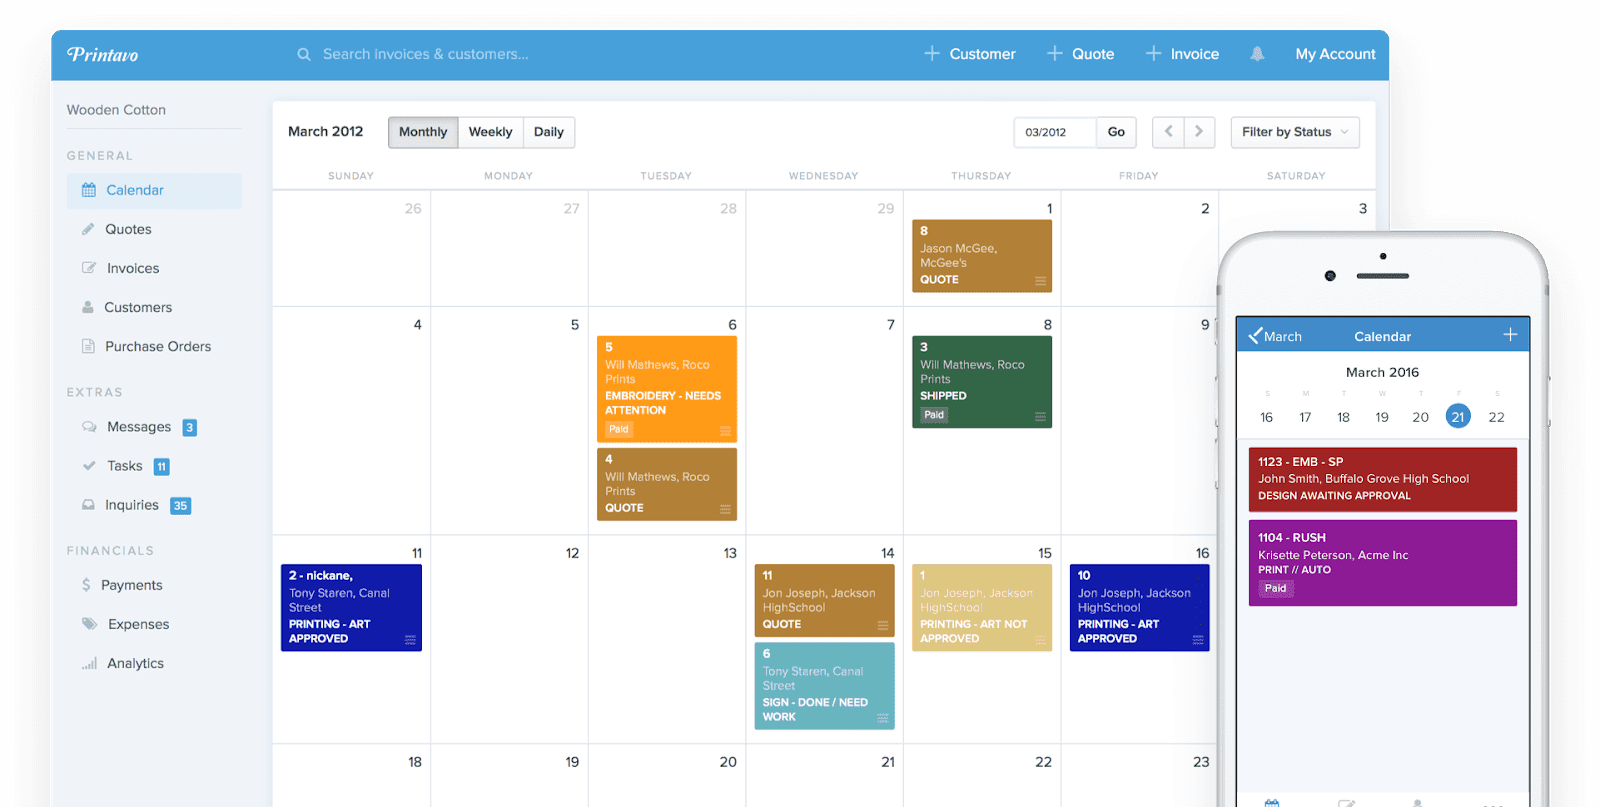Click the Customers person icon
The width and height of the screenshot is (1600, 807).
pyautogui.click(x=88, y=307)
